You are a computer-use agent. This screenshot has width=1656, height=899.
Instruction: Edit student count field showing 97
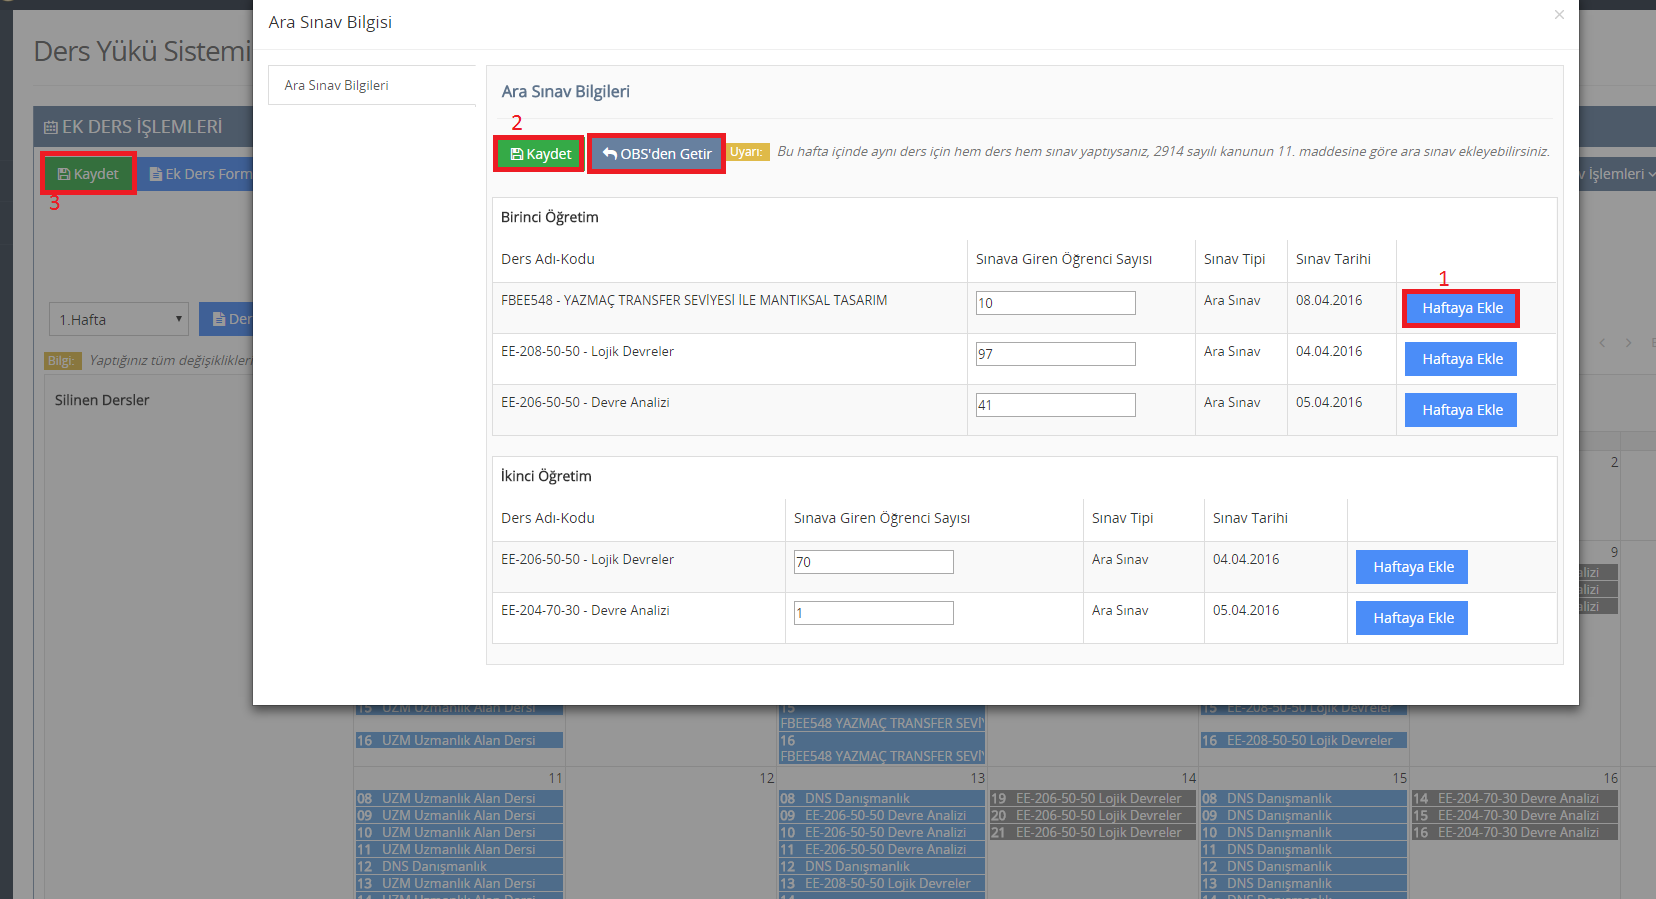(1055, 354)
